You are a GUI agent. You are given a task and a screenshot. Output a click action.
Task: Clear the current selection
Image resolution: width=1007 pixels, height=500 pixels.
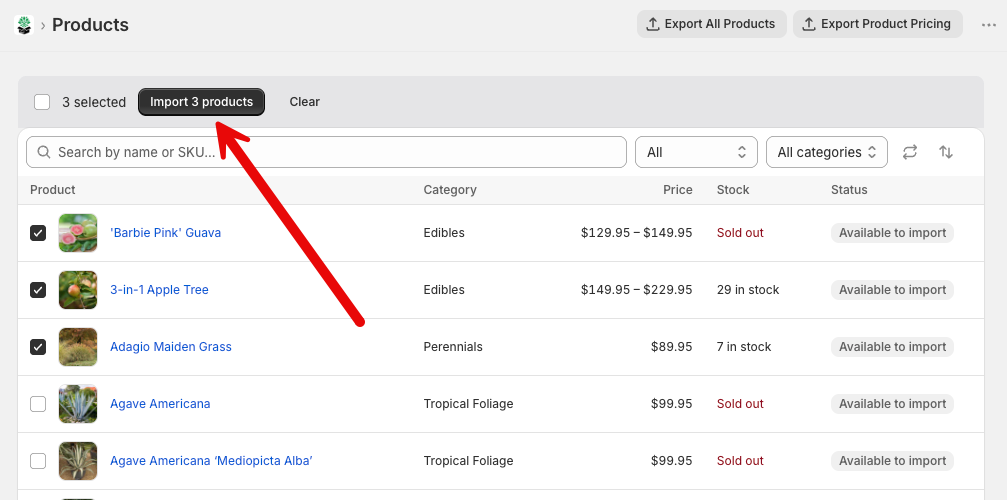click(x=304, y=102)
